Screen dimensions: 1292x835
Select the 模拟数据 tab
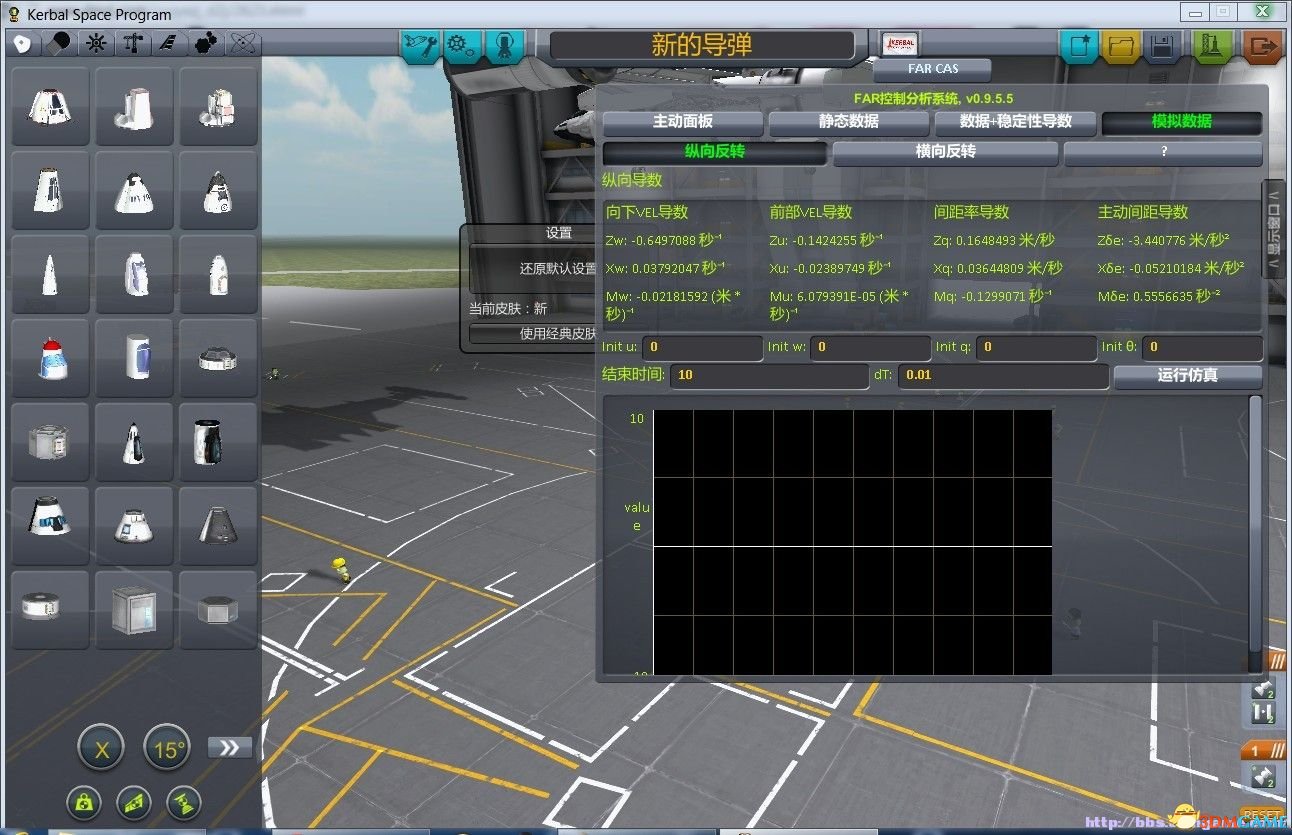1181,121
